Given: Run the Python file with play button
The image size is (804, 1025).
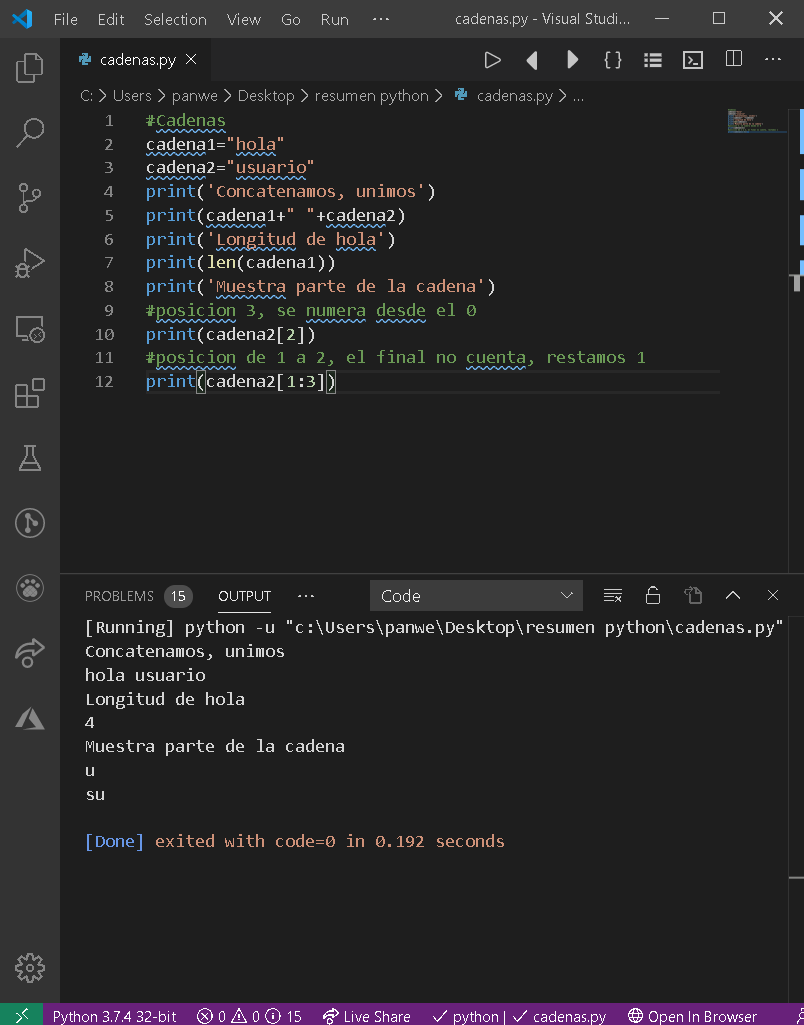Looking at the screenshot, I should point(492,60).
